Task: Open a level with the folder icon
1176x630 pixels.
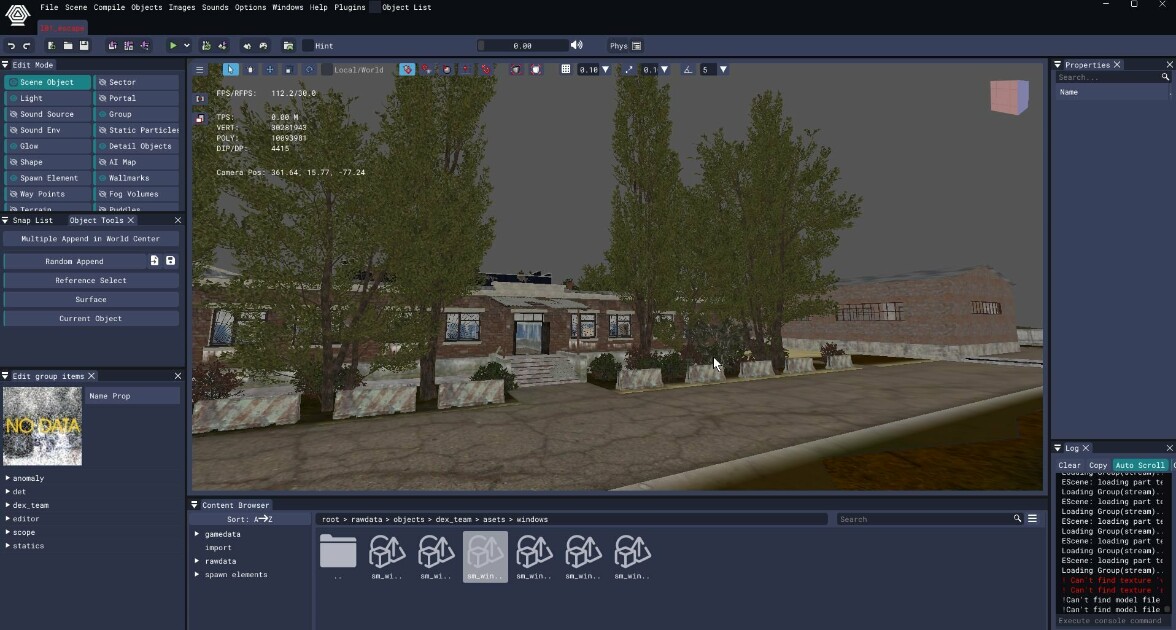Action: click(x=68, y=46)
